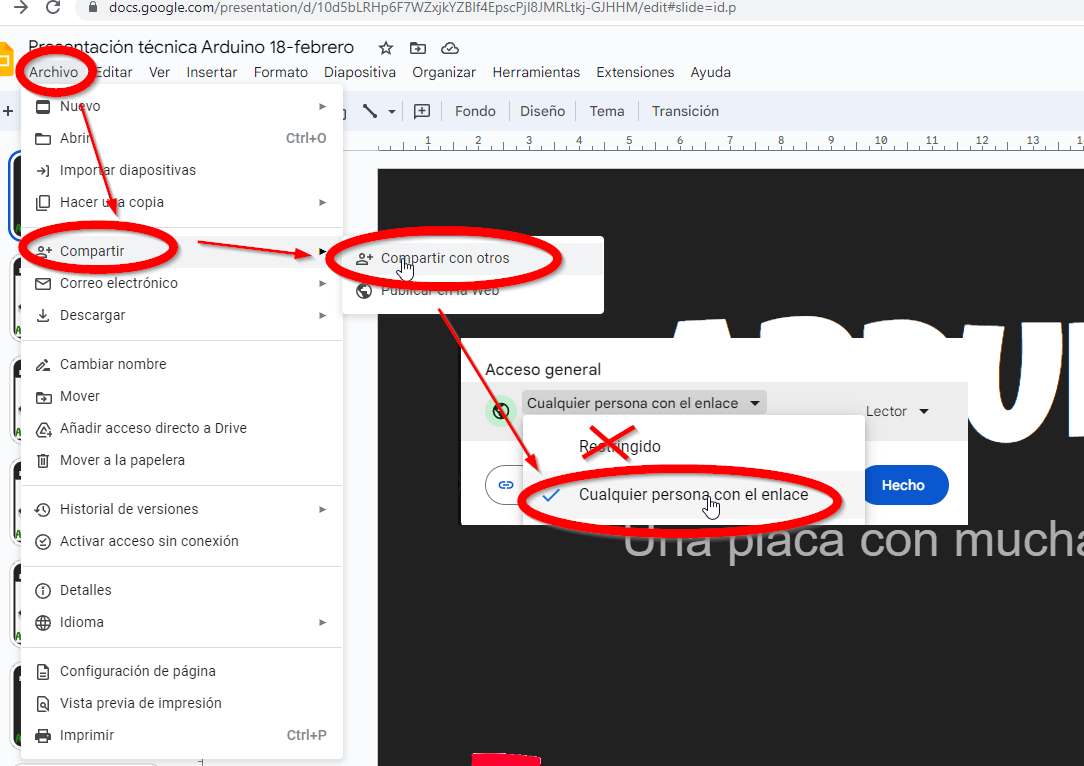Expand the Hacer una copia submenu arrow

[322, 203]
